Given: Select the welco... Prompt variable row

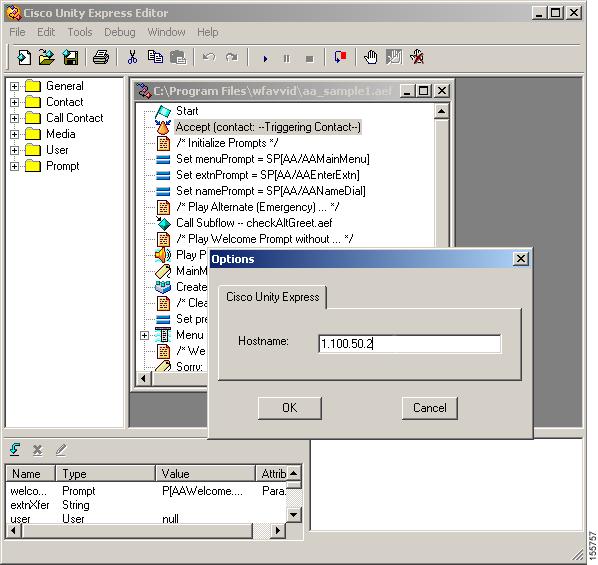Looking at the screenshot, I should pos(146,491).
